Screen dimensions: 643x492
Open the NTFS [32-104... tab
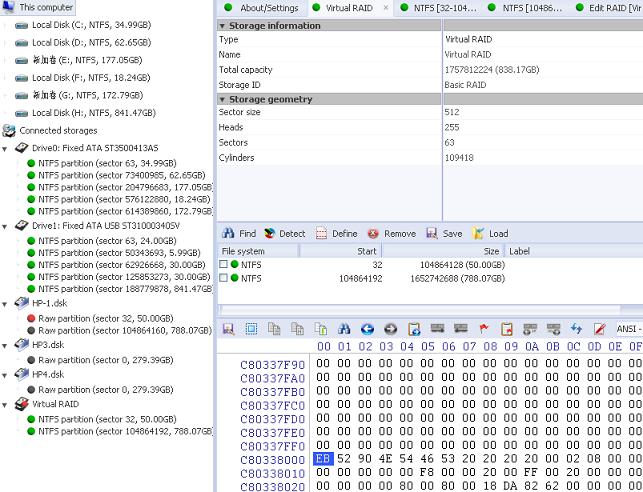(x=439, y=8)
